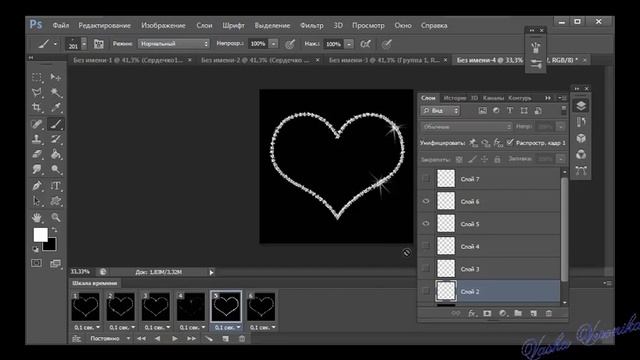The width and height of the screenshot is (640, 360).
Task: Open the Редактирование menu
Action: click(x=104, y=25)
